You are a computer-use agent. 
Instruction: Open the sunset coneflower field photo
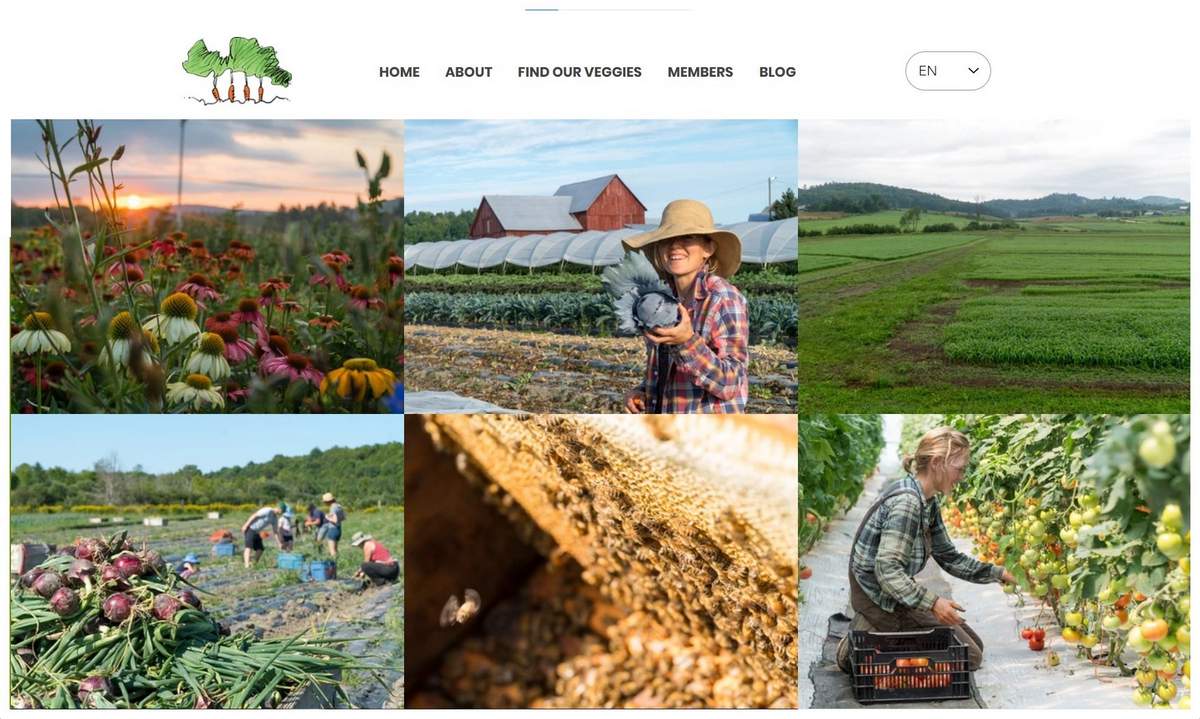pyautogui.click(x=207, y=267)
